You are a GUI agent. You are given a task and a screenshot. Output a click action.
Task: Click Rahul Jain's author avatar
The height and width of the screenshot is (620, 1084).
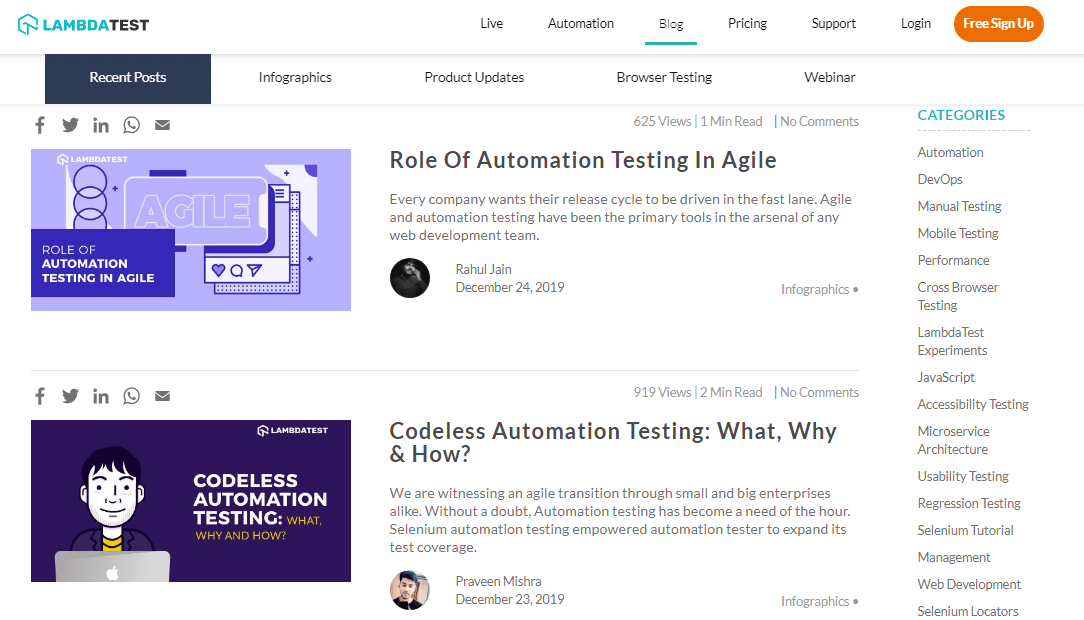(409, 278)
